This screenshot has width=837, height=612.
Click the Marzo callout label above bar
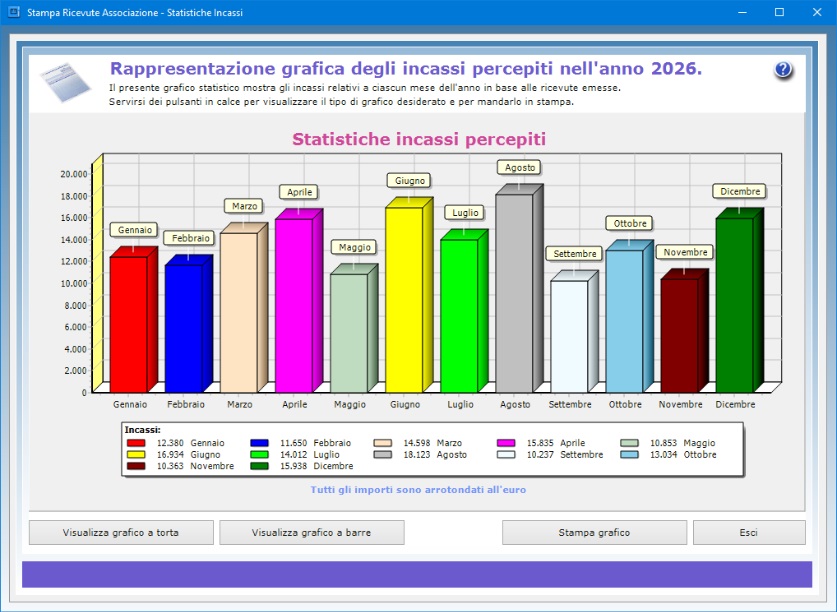(x=244, y=206)
